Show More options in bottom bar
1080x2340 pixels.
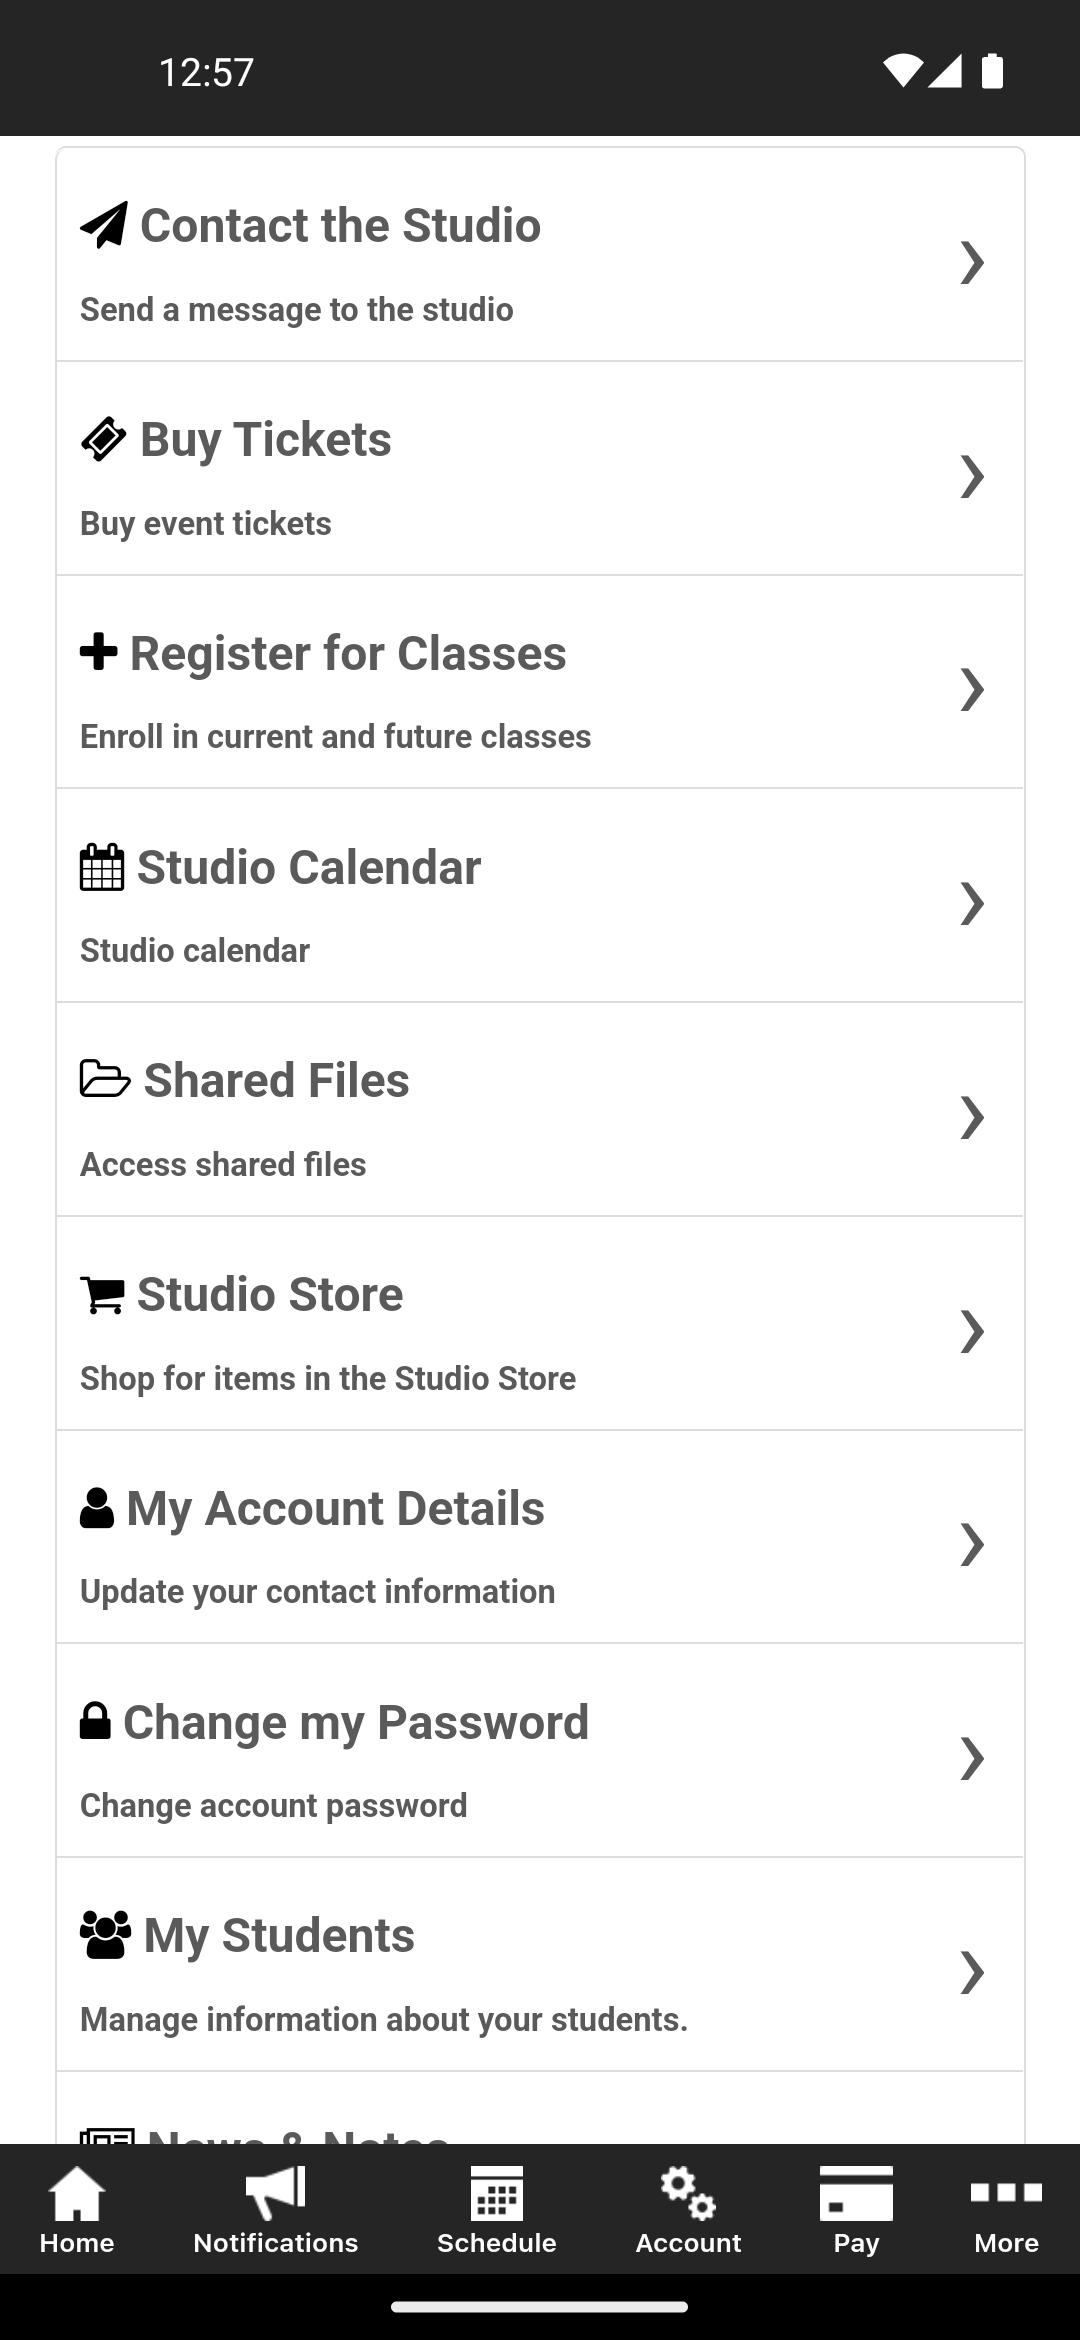pos(1006,2210)
